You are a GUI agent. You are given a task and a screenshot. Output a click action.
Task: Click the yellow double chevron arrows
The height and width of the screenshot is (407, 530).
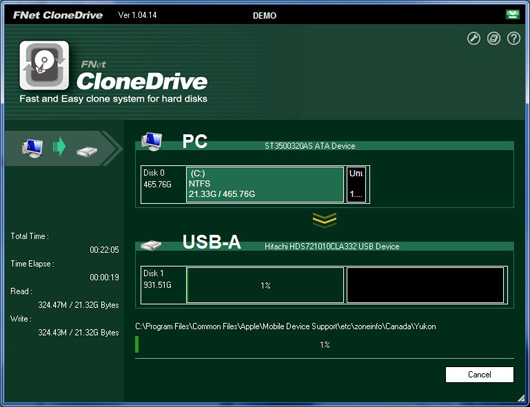(x=324, y=220)
